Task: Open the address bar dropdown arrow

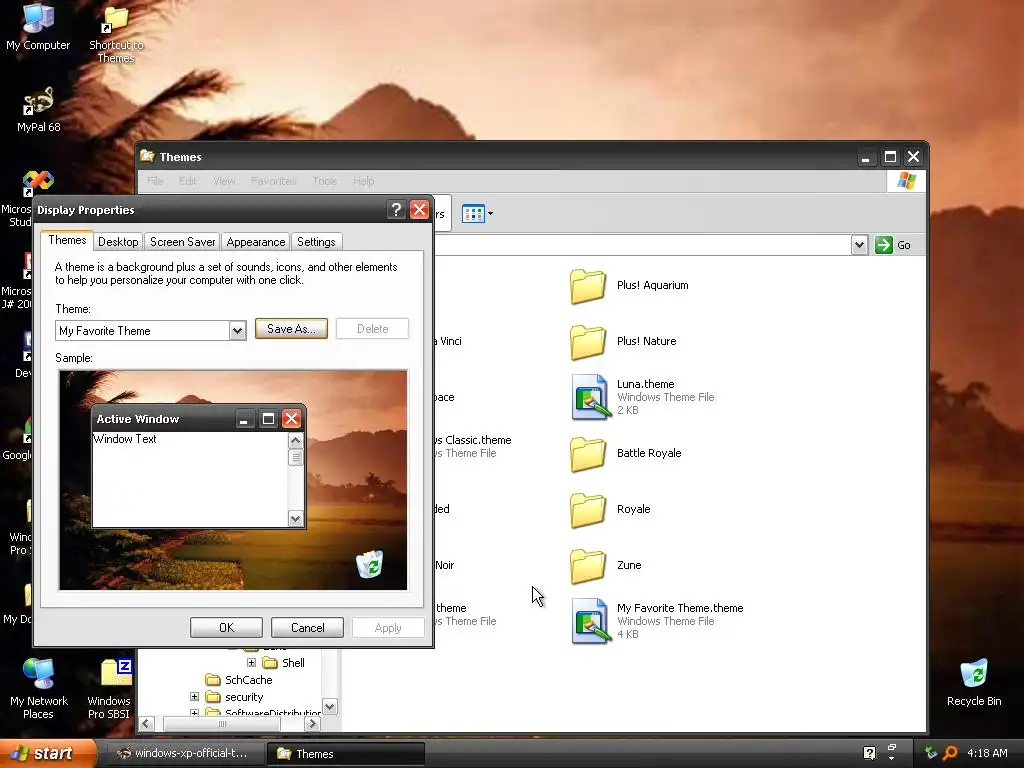Action: tap(859, 245)
